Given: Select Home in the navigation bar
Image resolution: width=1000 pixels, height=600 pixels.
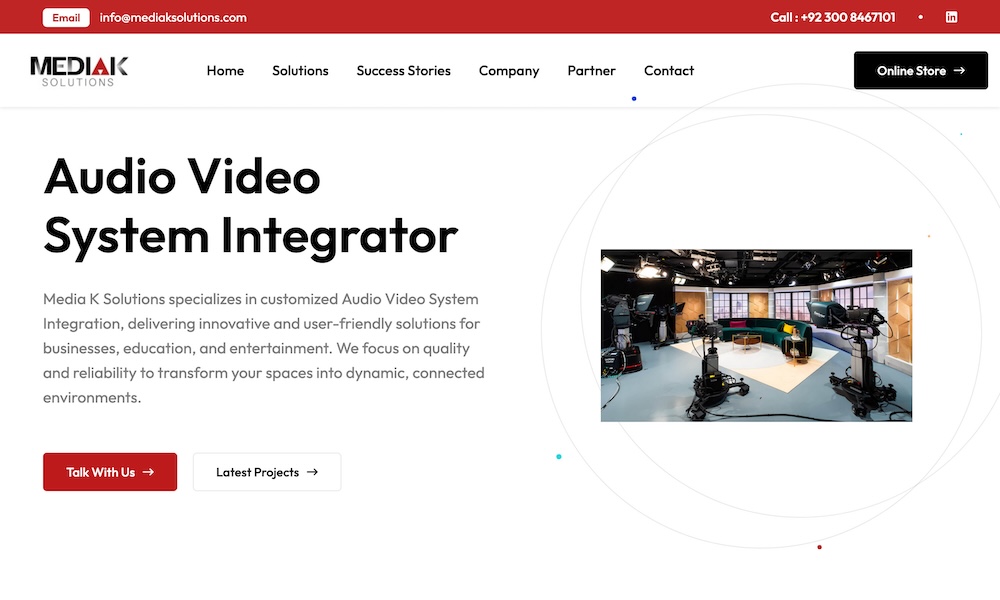Looking at the screenshot, I should click(225, 70).
